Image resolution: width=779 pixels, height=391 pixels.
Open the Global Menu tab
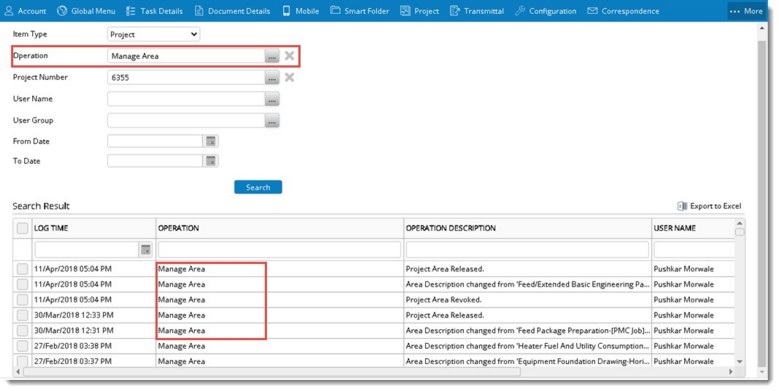pos(86,11)
